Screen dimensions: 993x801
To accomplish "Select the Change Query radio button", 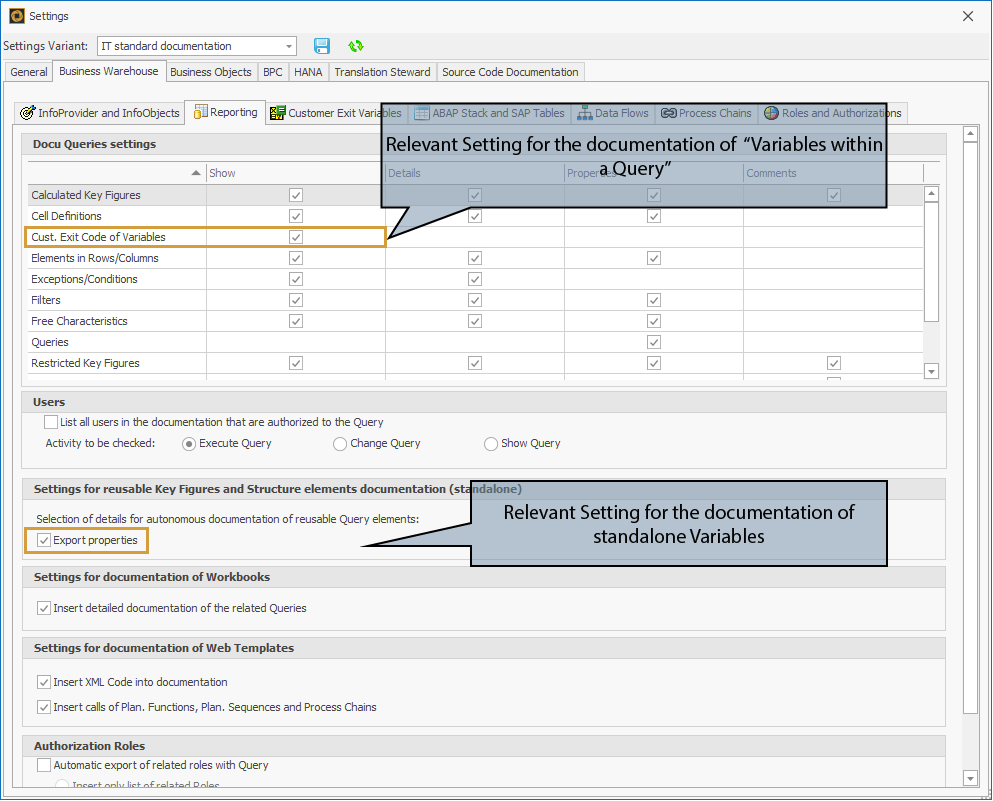I will pos(340,443).
